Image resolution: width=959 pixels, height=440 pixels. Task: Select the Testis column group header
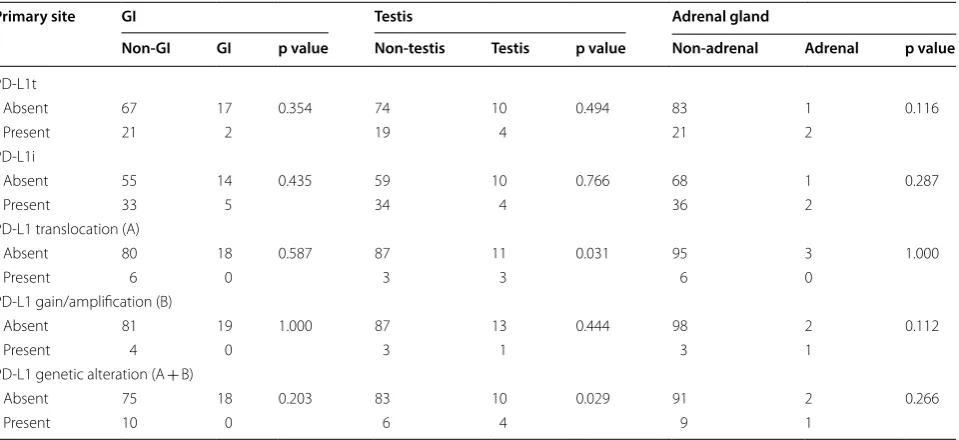[x=393, y=17]
